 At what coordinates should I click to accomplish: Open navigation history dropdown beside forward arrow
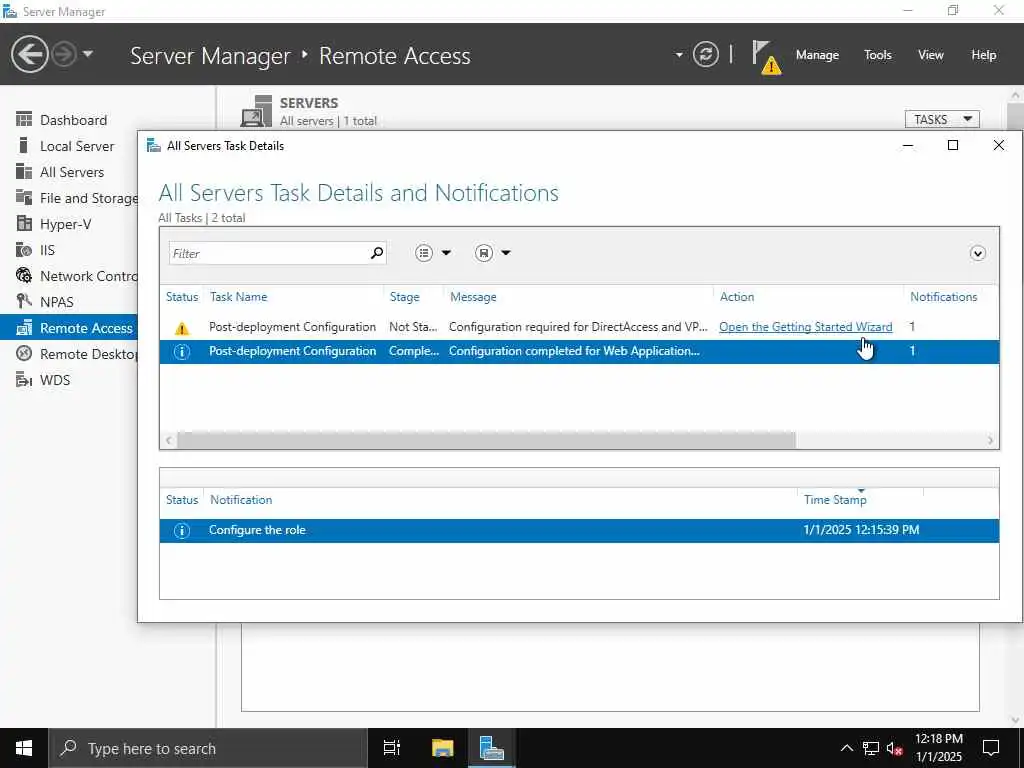[x=88, y=54]
